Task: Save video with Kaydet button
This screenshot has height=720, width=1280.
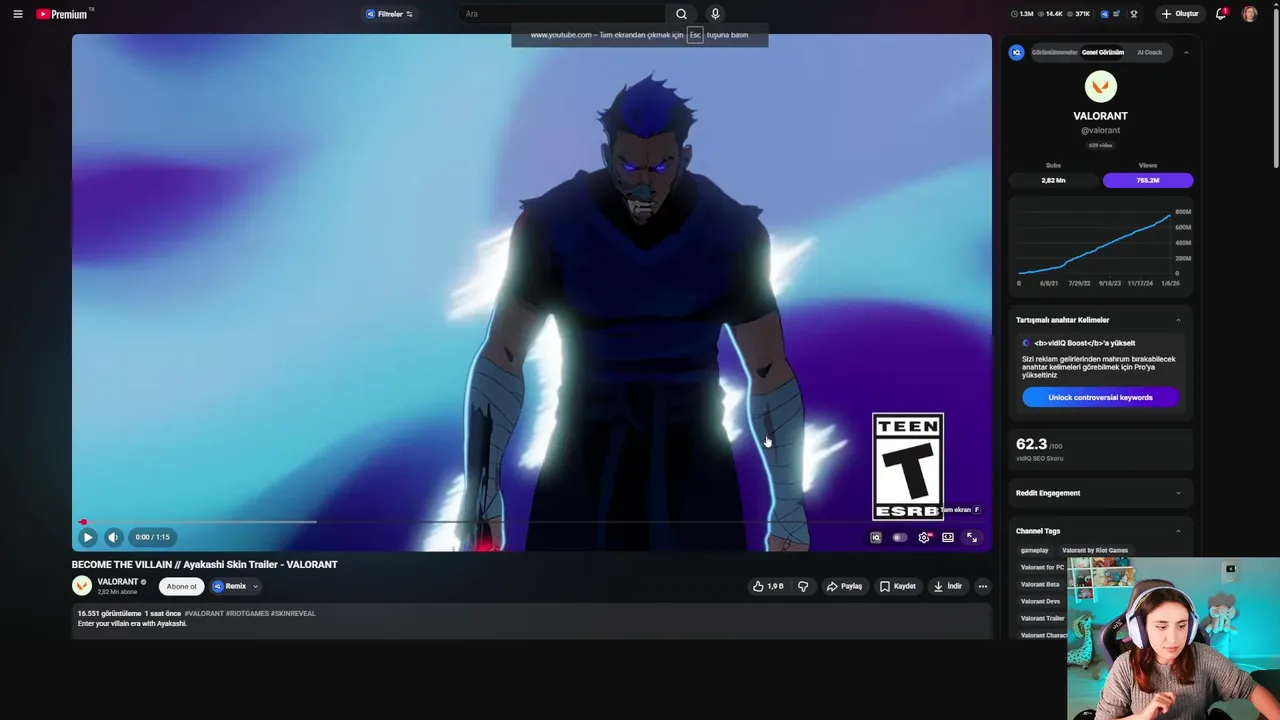Action: [x=898, y=586]
